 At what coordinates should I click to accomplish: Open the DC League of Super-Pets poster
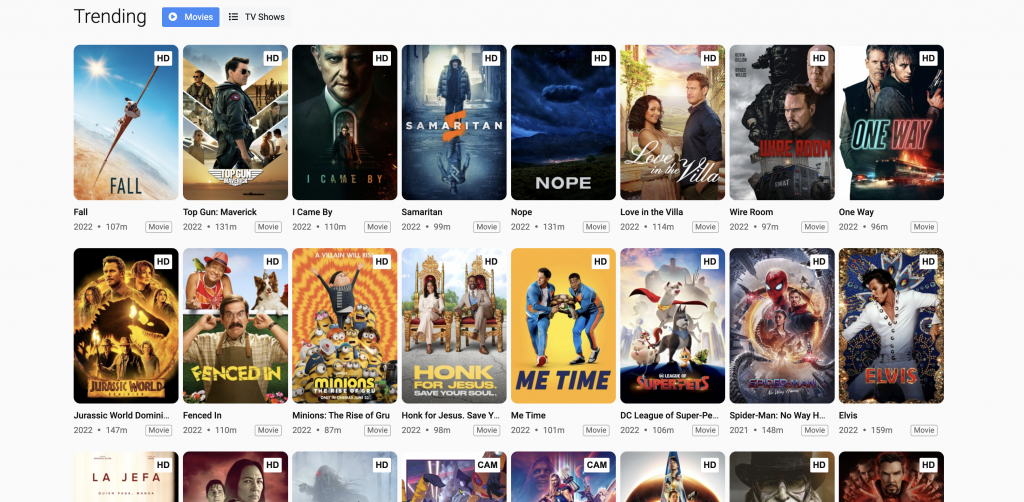click(x=673, y=326)
